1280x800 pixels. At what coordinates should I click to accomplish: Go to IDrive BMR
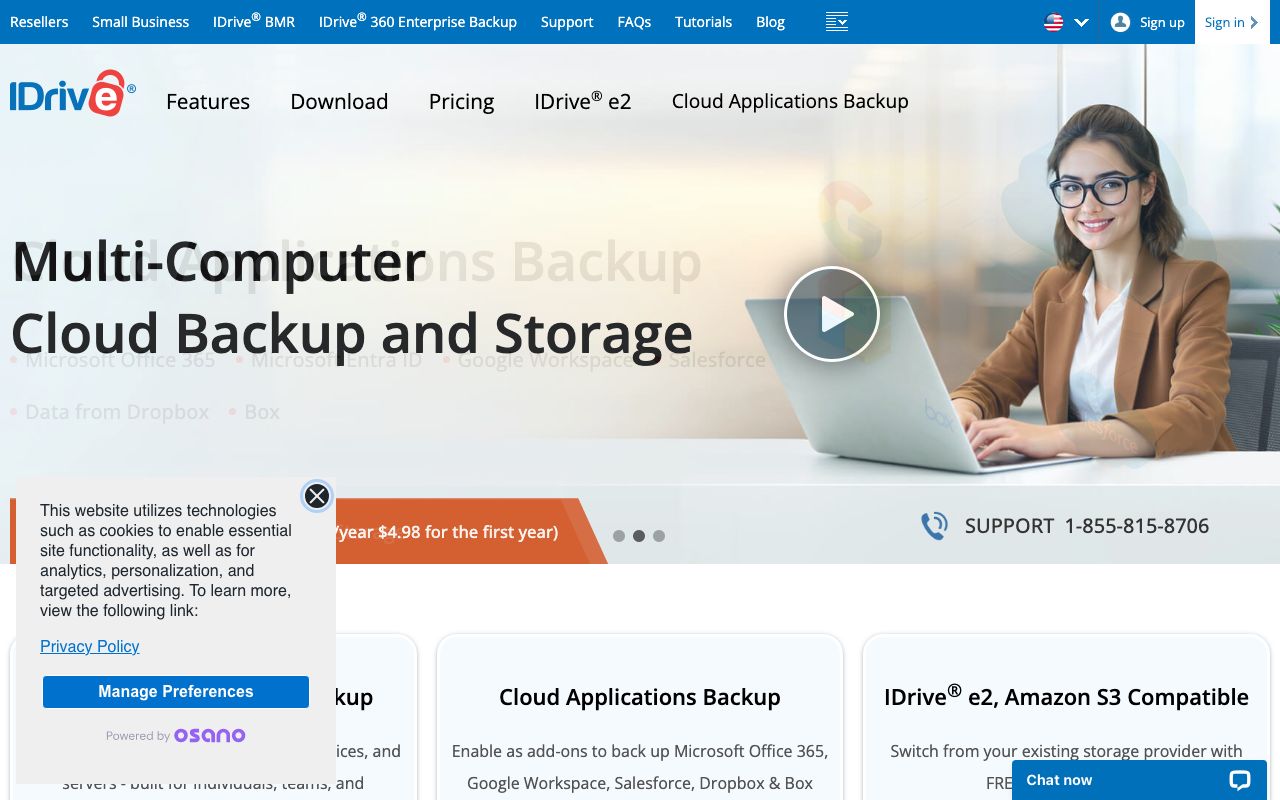254,21
